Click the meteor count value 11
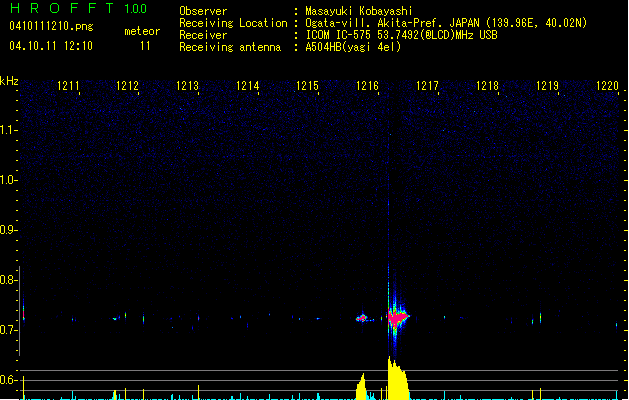This screenshot has height=400, width=629. click(146, 46)
